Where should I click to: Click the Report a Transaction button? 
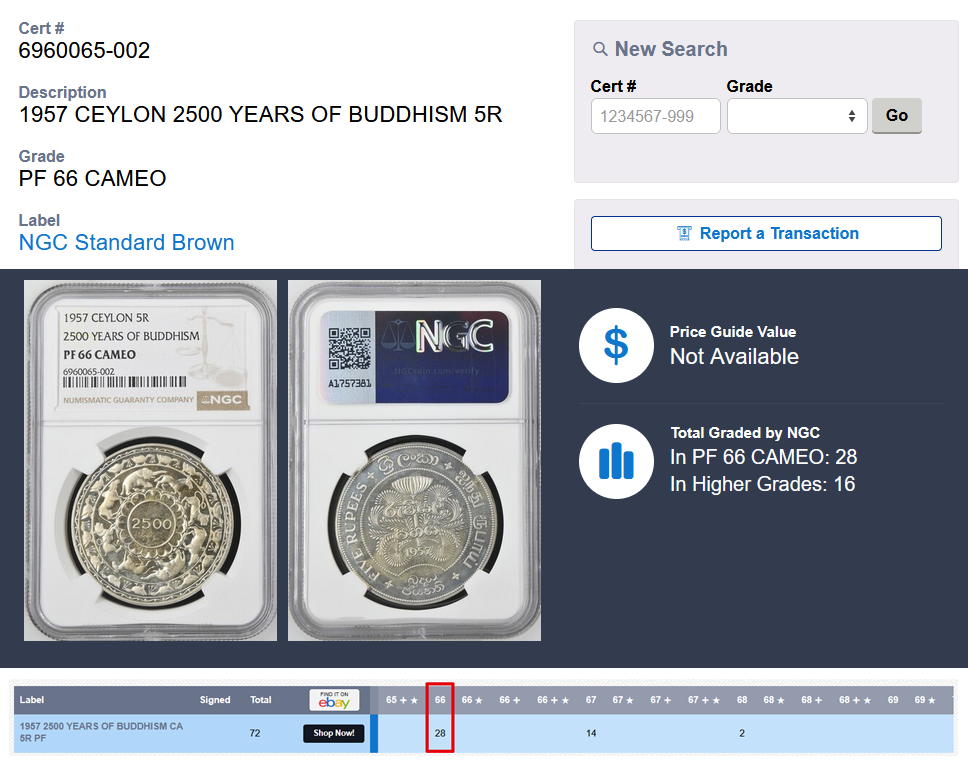766,233
